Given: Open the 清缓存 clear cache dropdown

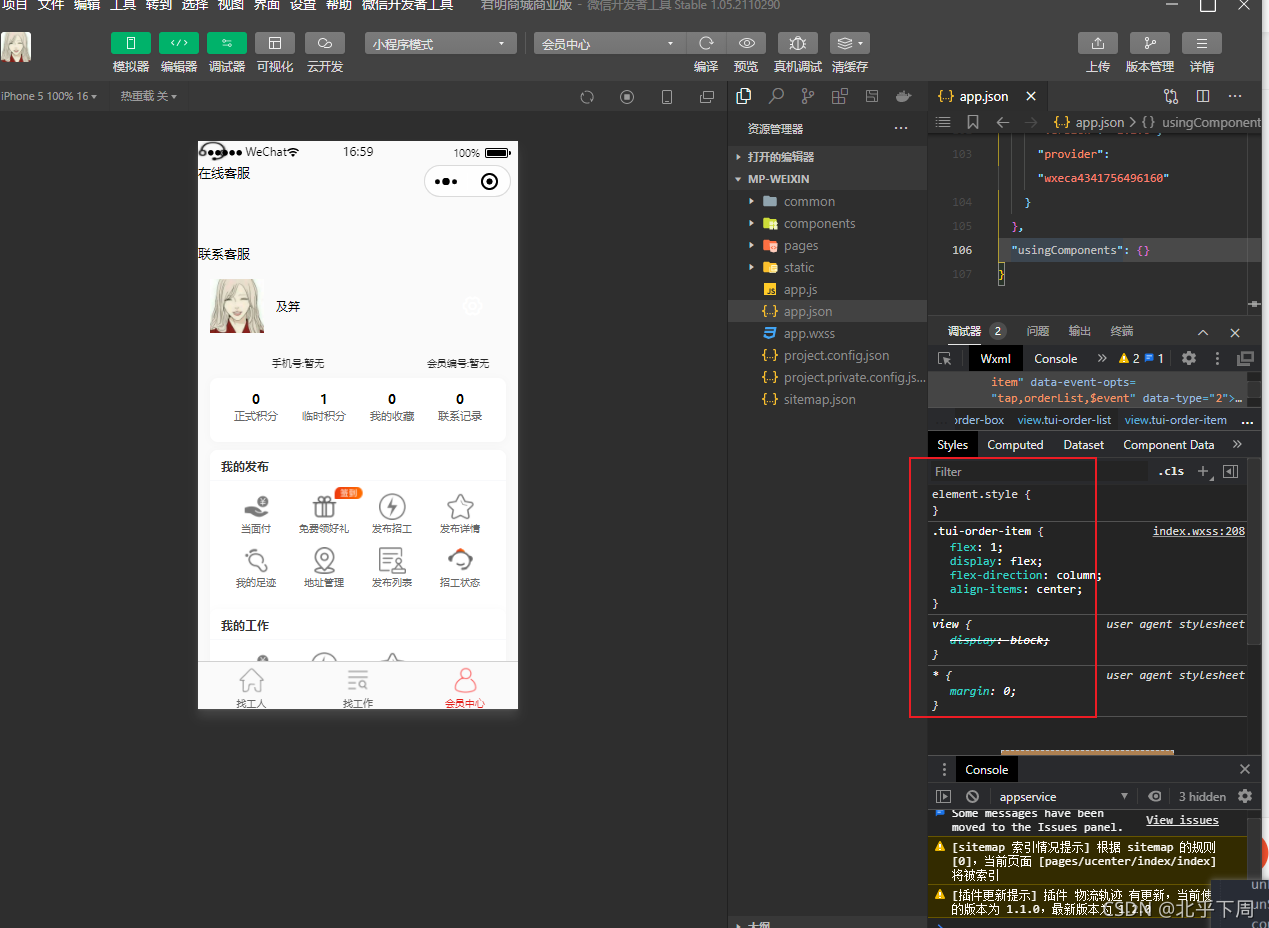Looking at the screenshot, I should point(850,43).
